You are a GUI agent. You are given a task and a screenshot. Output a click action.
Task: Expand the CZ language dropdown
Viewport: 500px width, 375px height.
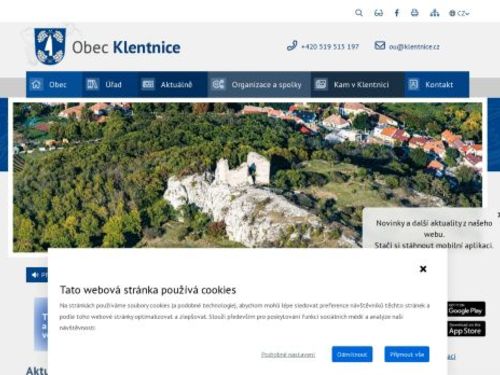click(x=459, y=13)
